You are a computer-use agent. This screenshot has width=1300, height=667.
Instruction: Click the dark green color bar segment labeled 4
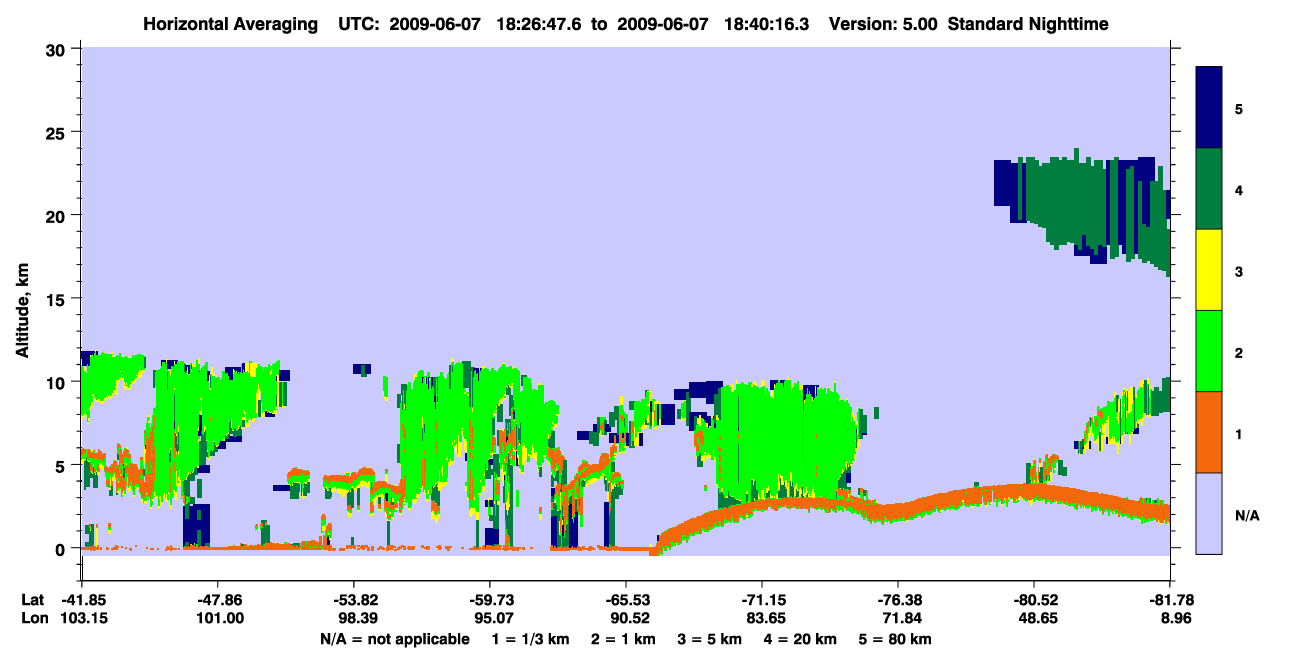point(1209,189)
